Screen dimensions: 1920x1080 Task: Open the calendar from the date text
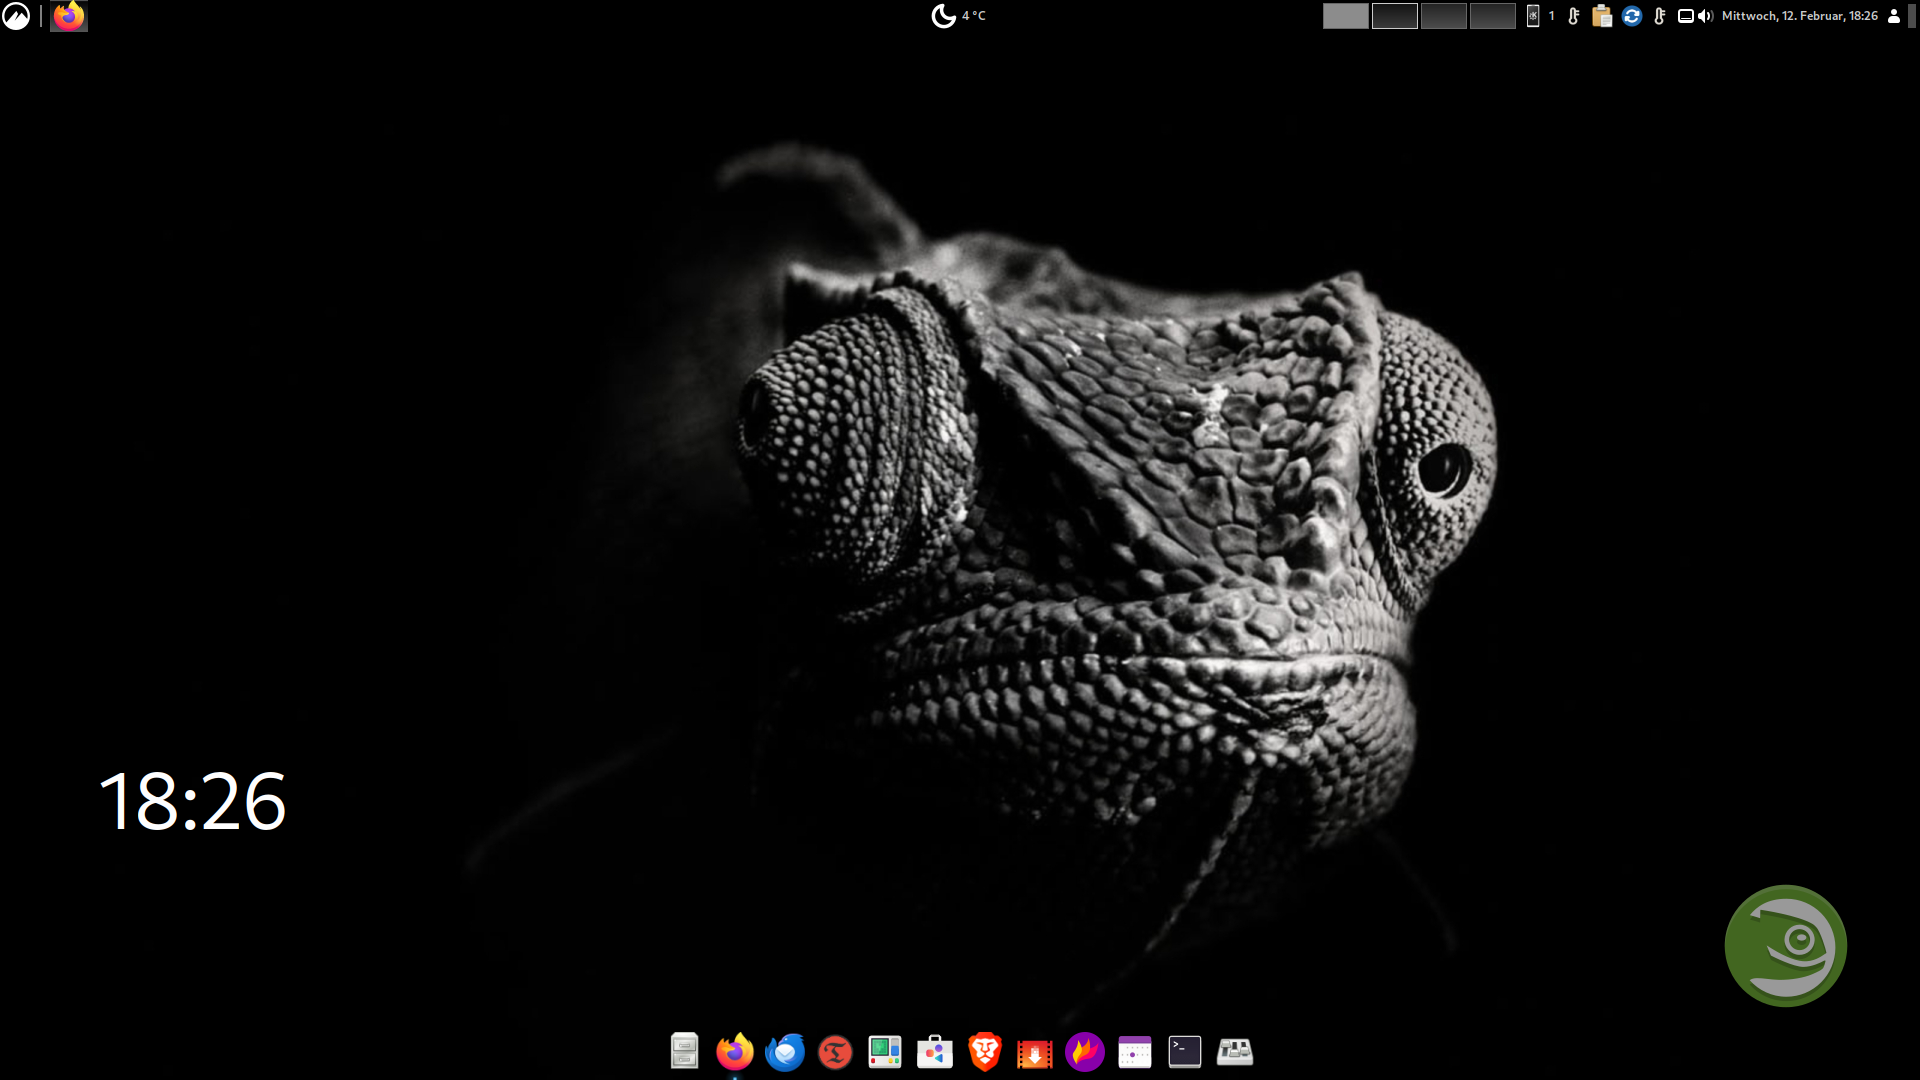1799,16
